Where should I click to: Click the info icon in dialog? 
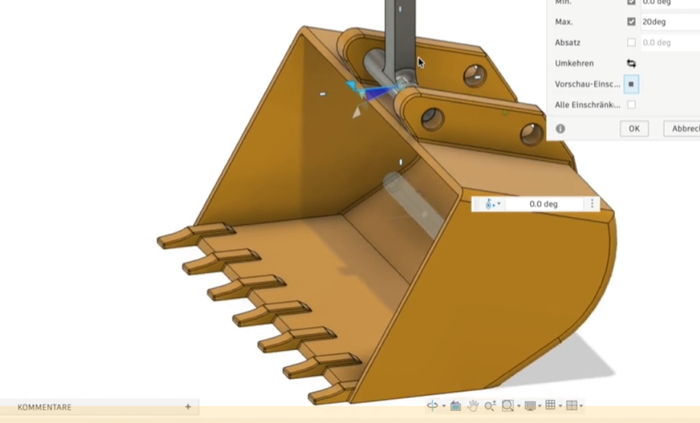[x=560, y=129]
